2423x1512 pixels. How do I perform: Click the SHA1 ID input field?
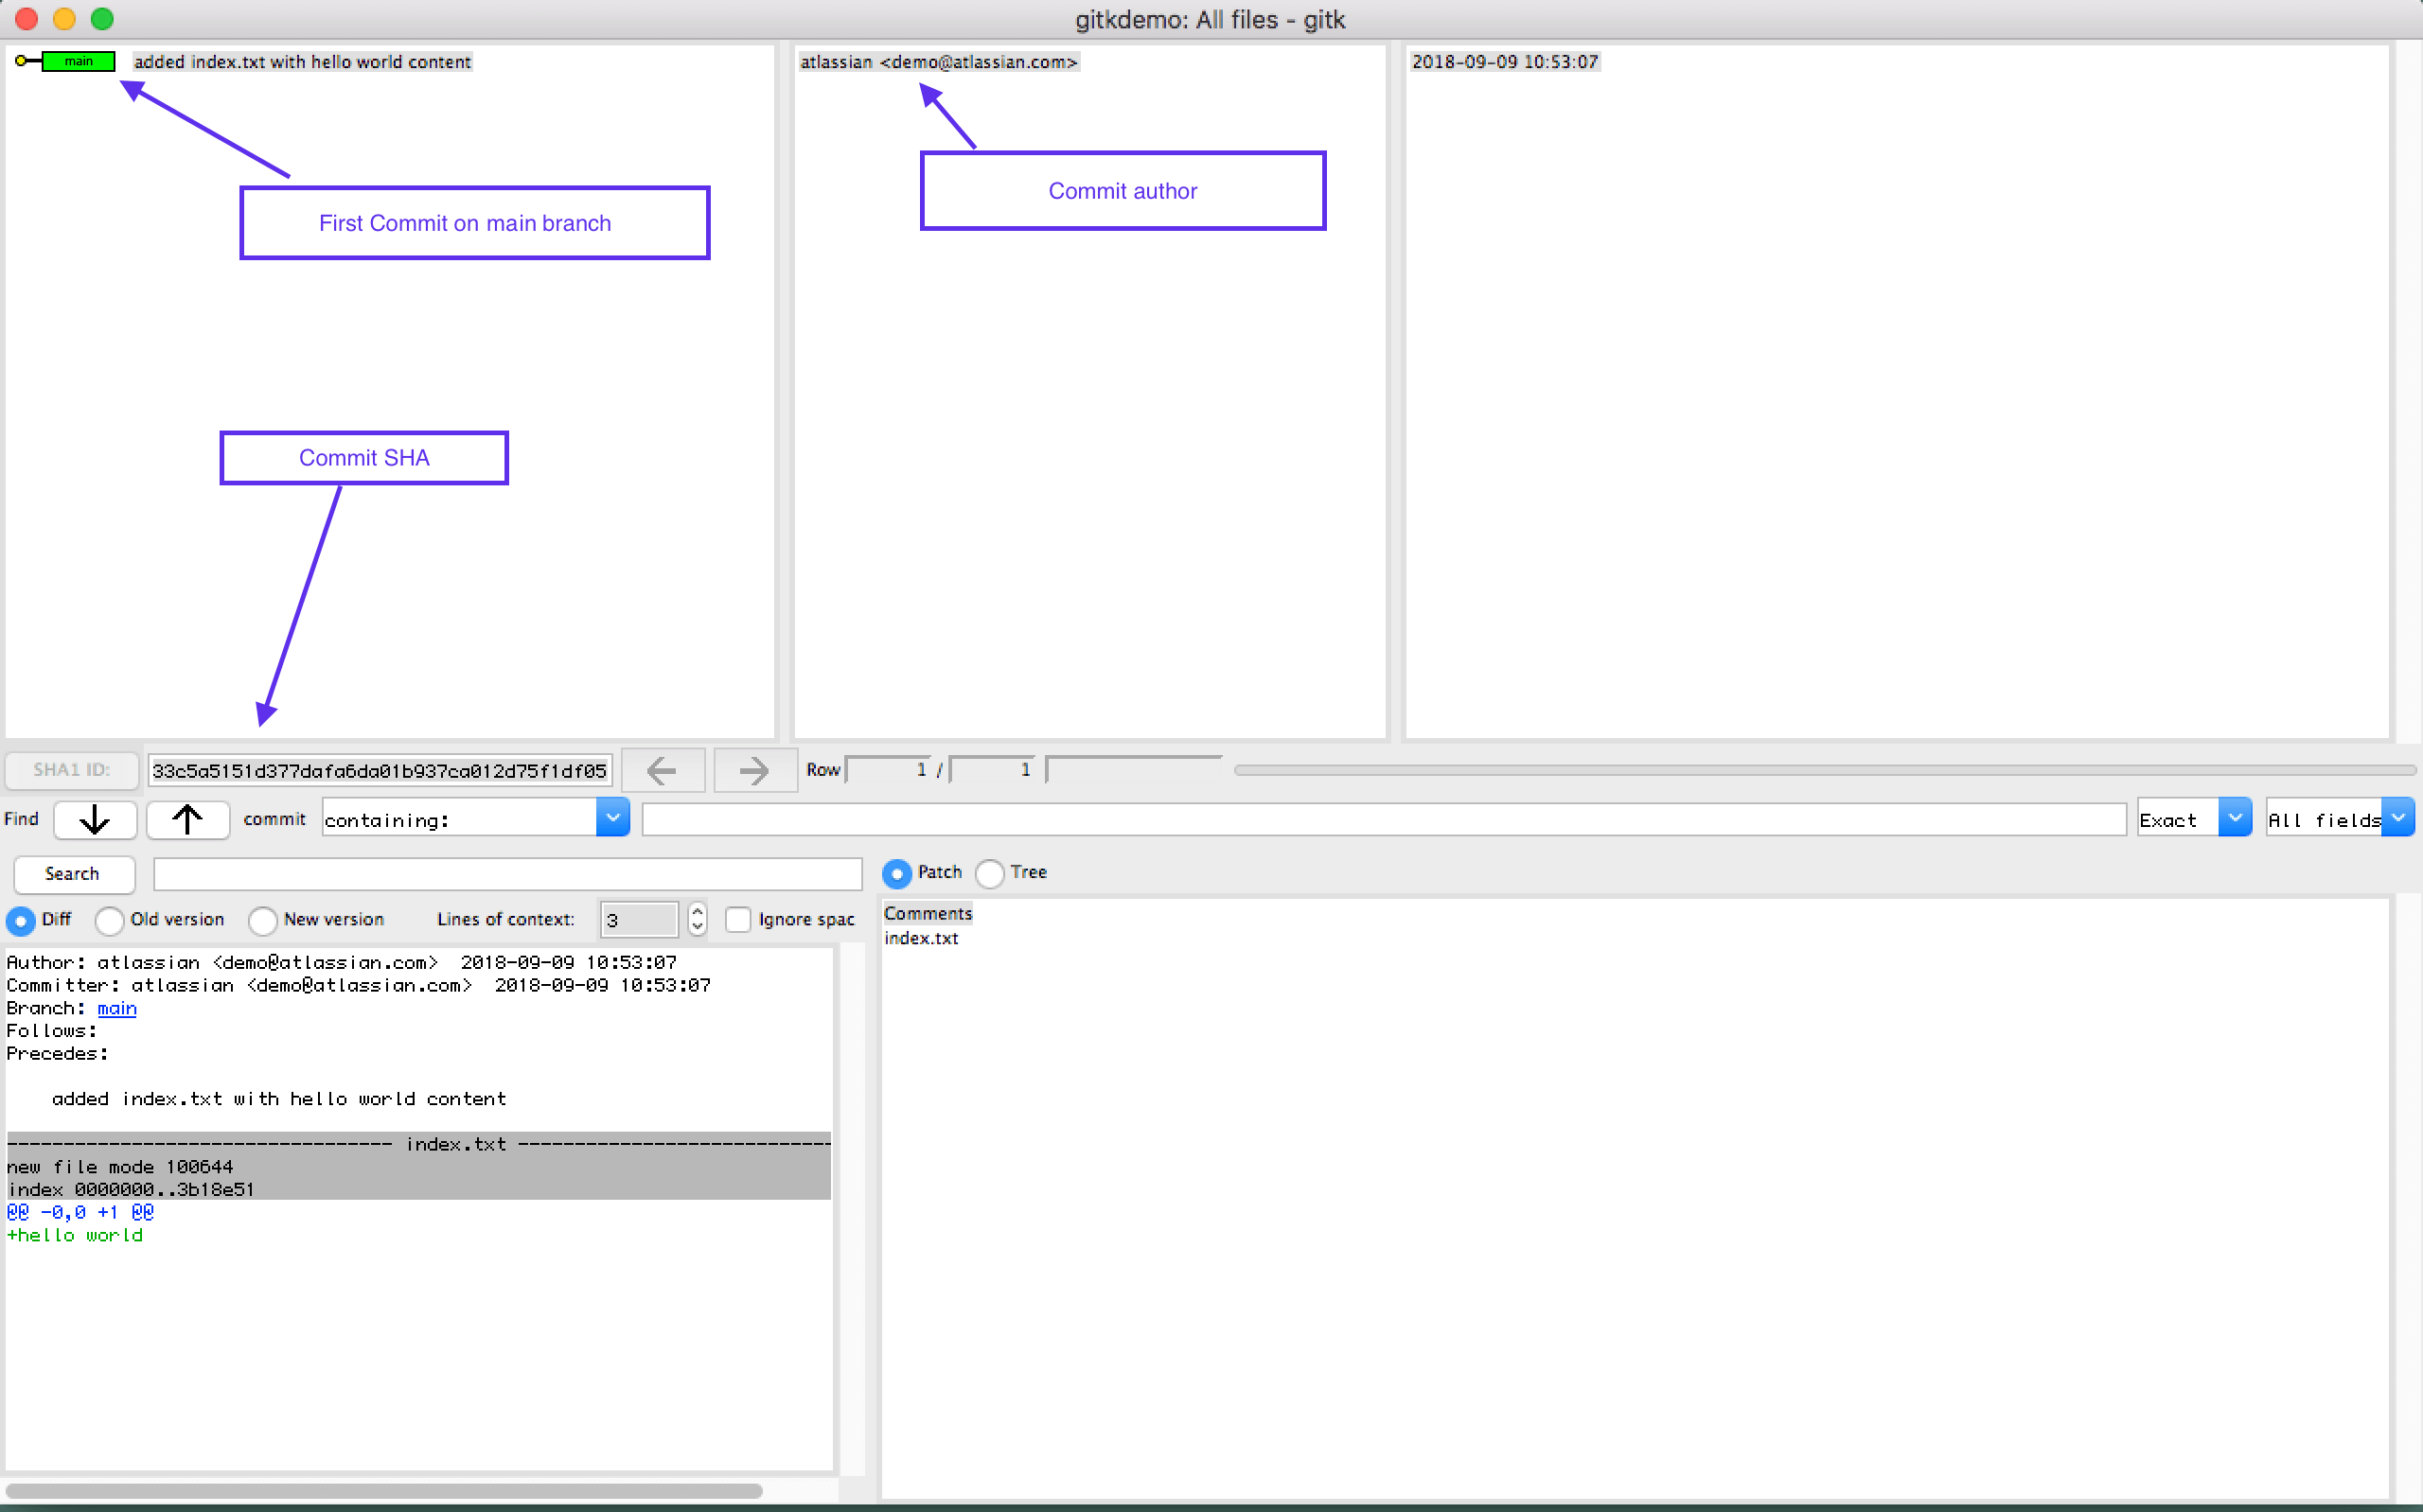pyautogui.click(x=379, y=770)
